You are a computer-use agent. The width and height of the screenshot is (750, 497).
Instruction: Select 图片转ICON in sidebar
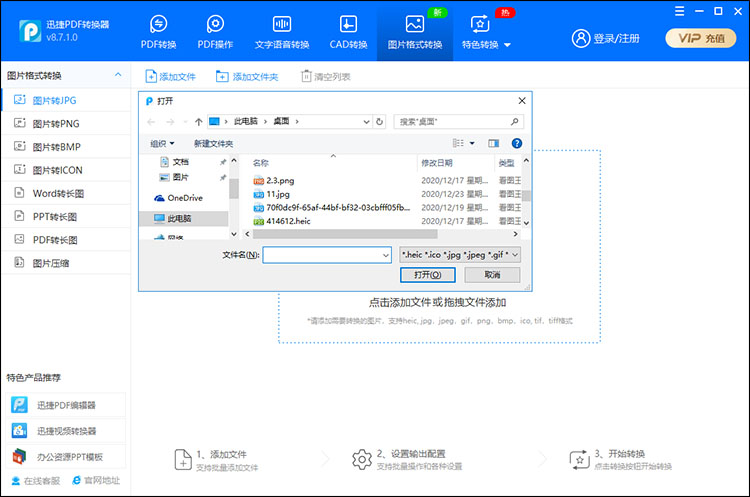click(66, 170)
